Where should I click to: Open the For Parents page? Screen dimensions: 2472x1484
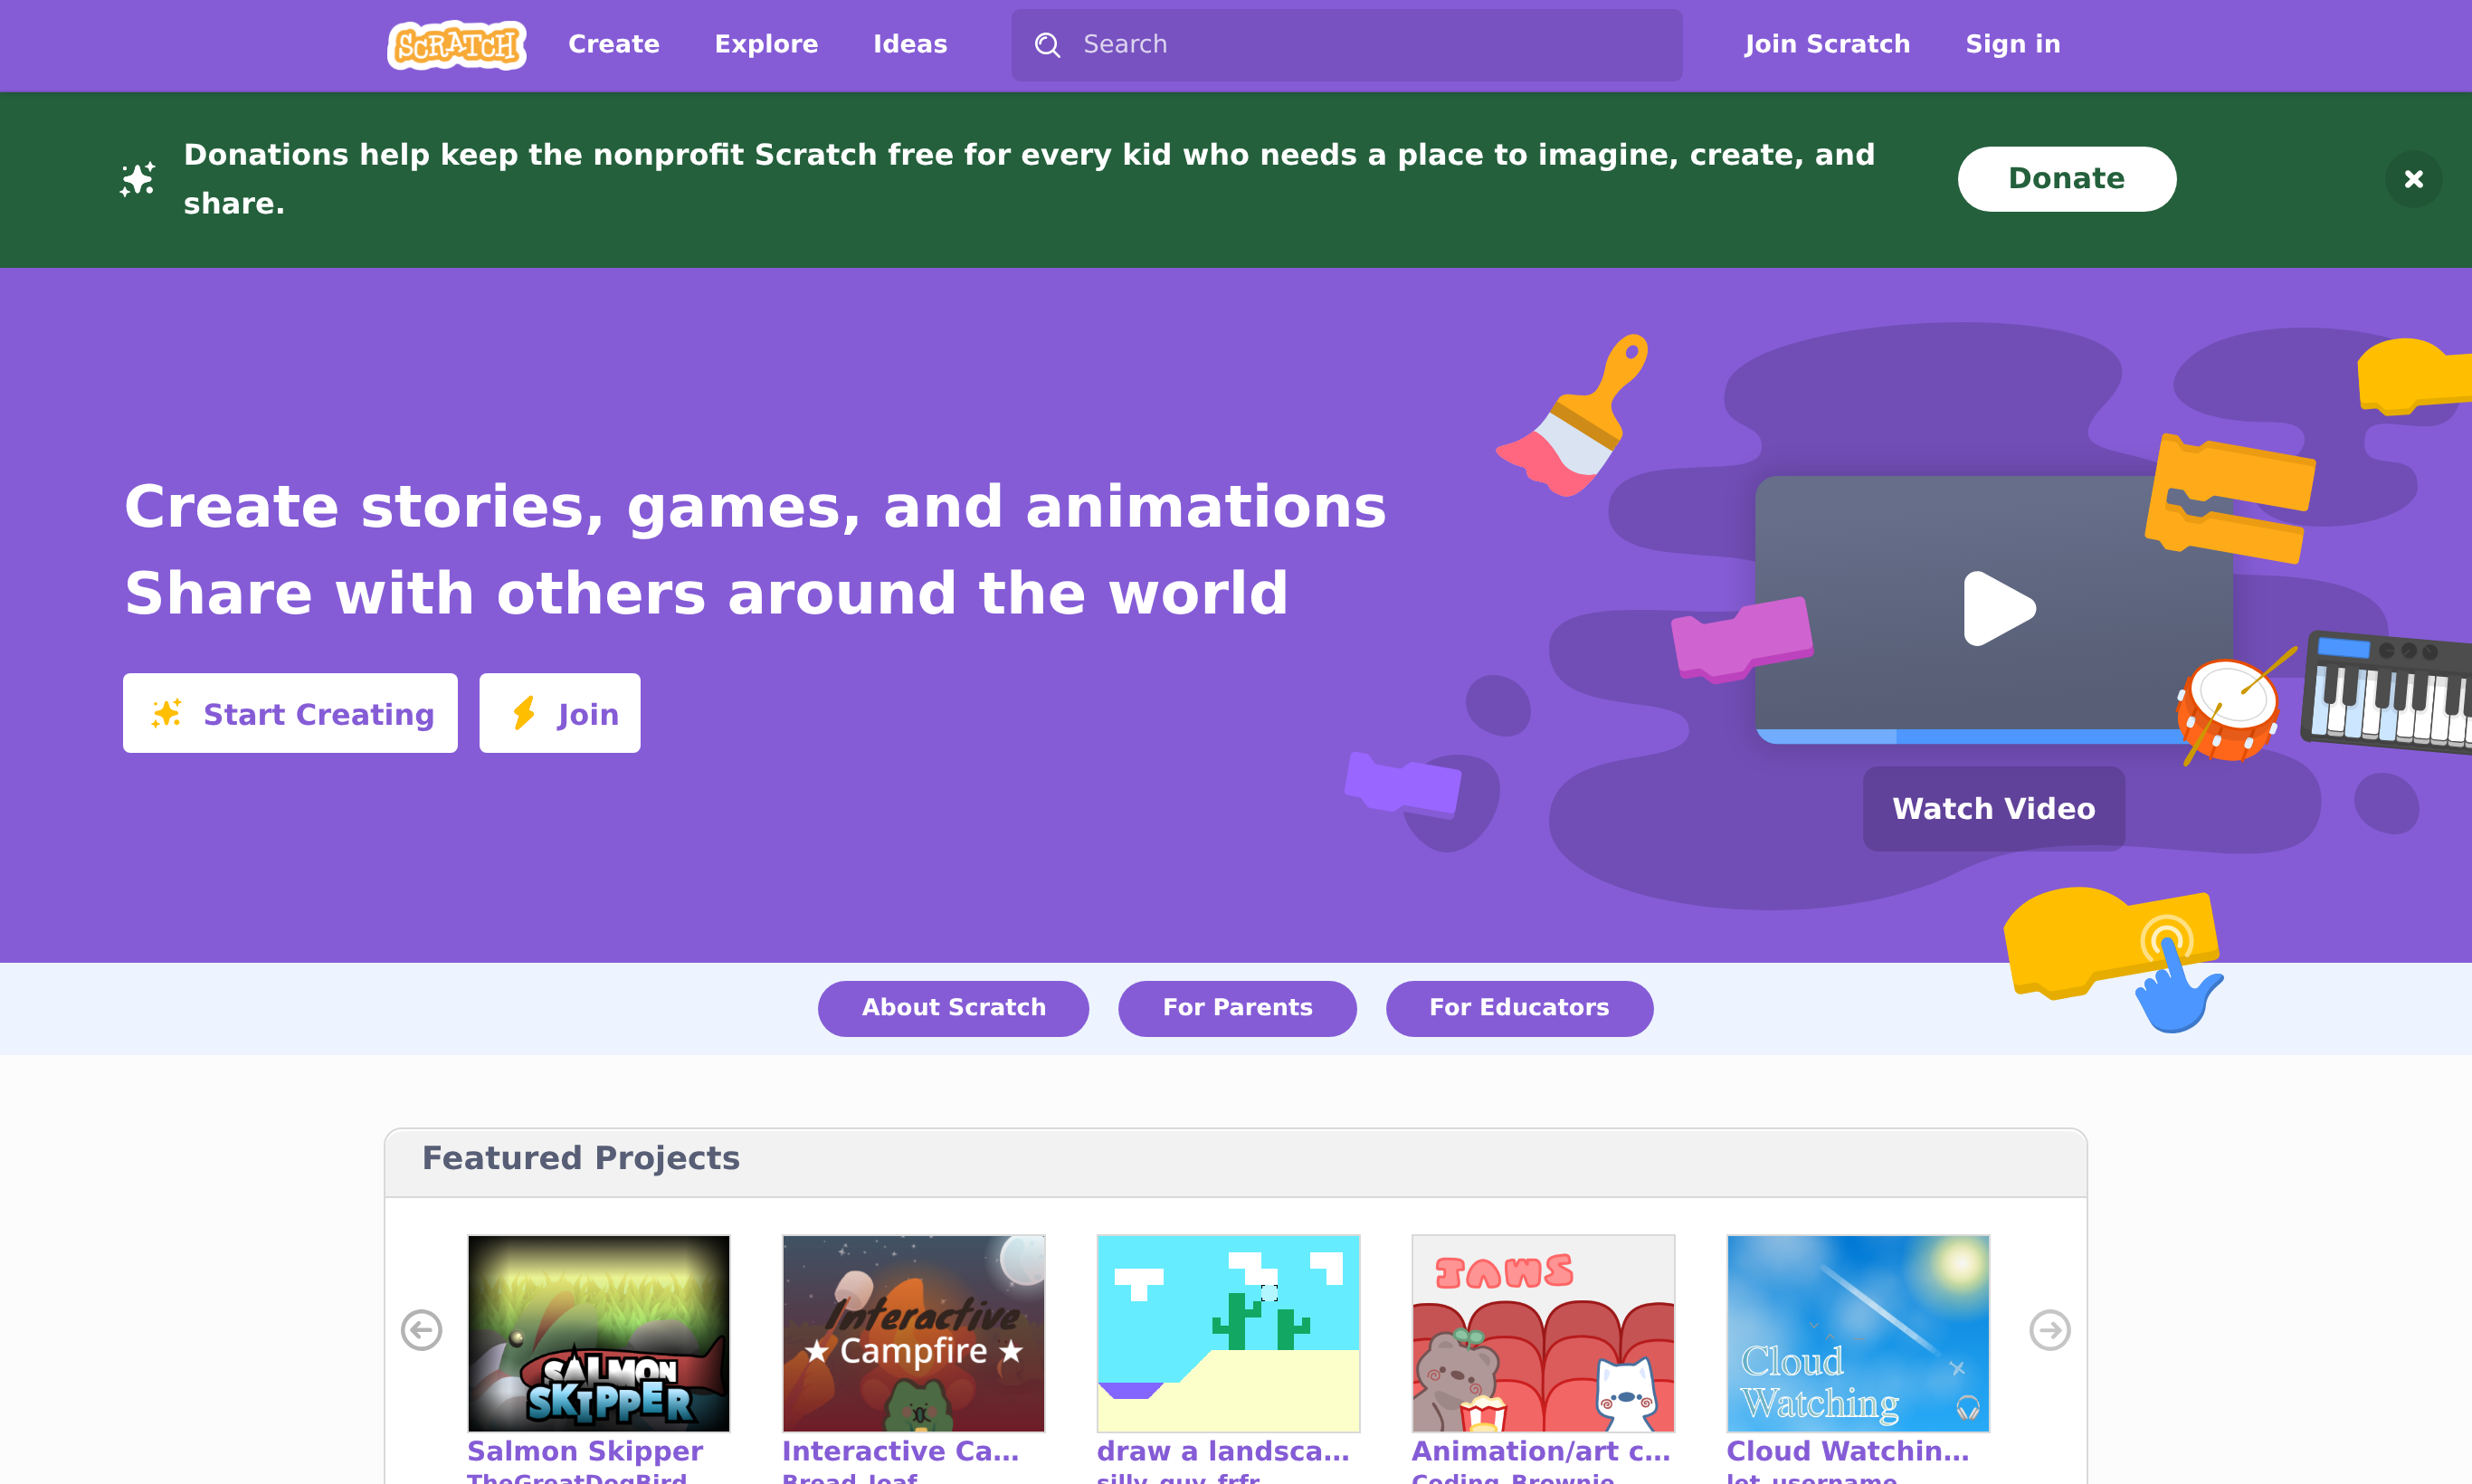click(1237, 1008)
